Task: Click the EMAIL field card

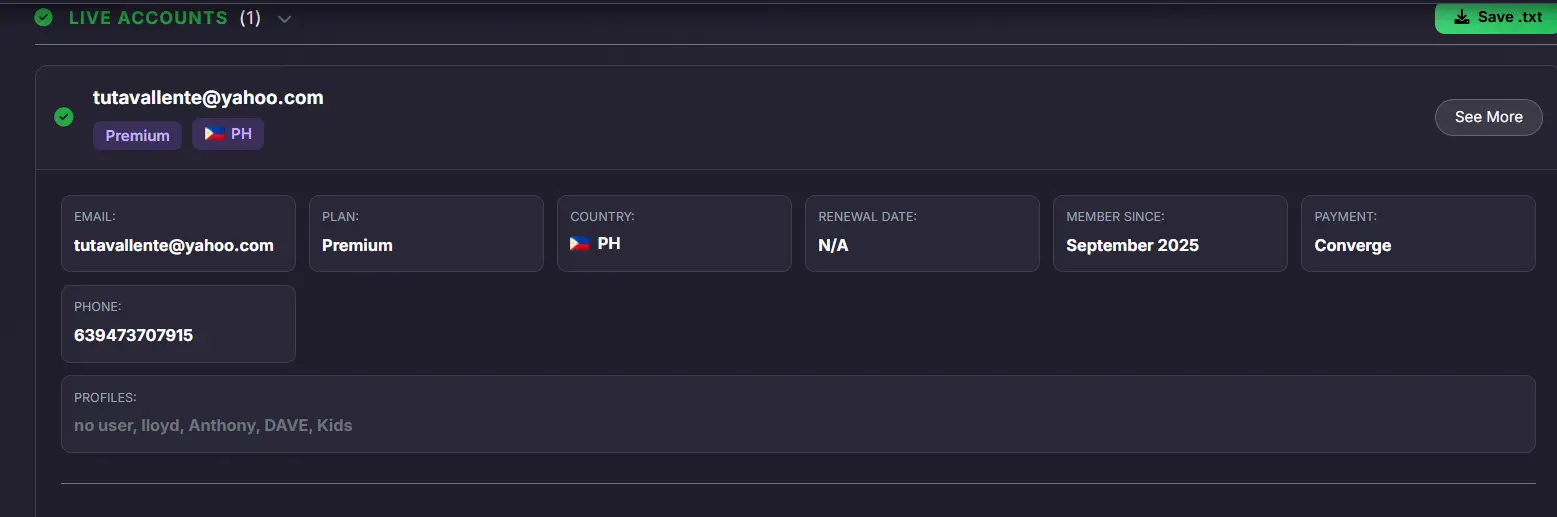Action: 178,233
